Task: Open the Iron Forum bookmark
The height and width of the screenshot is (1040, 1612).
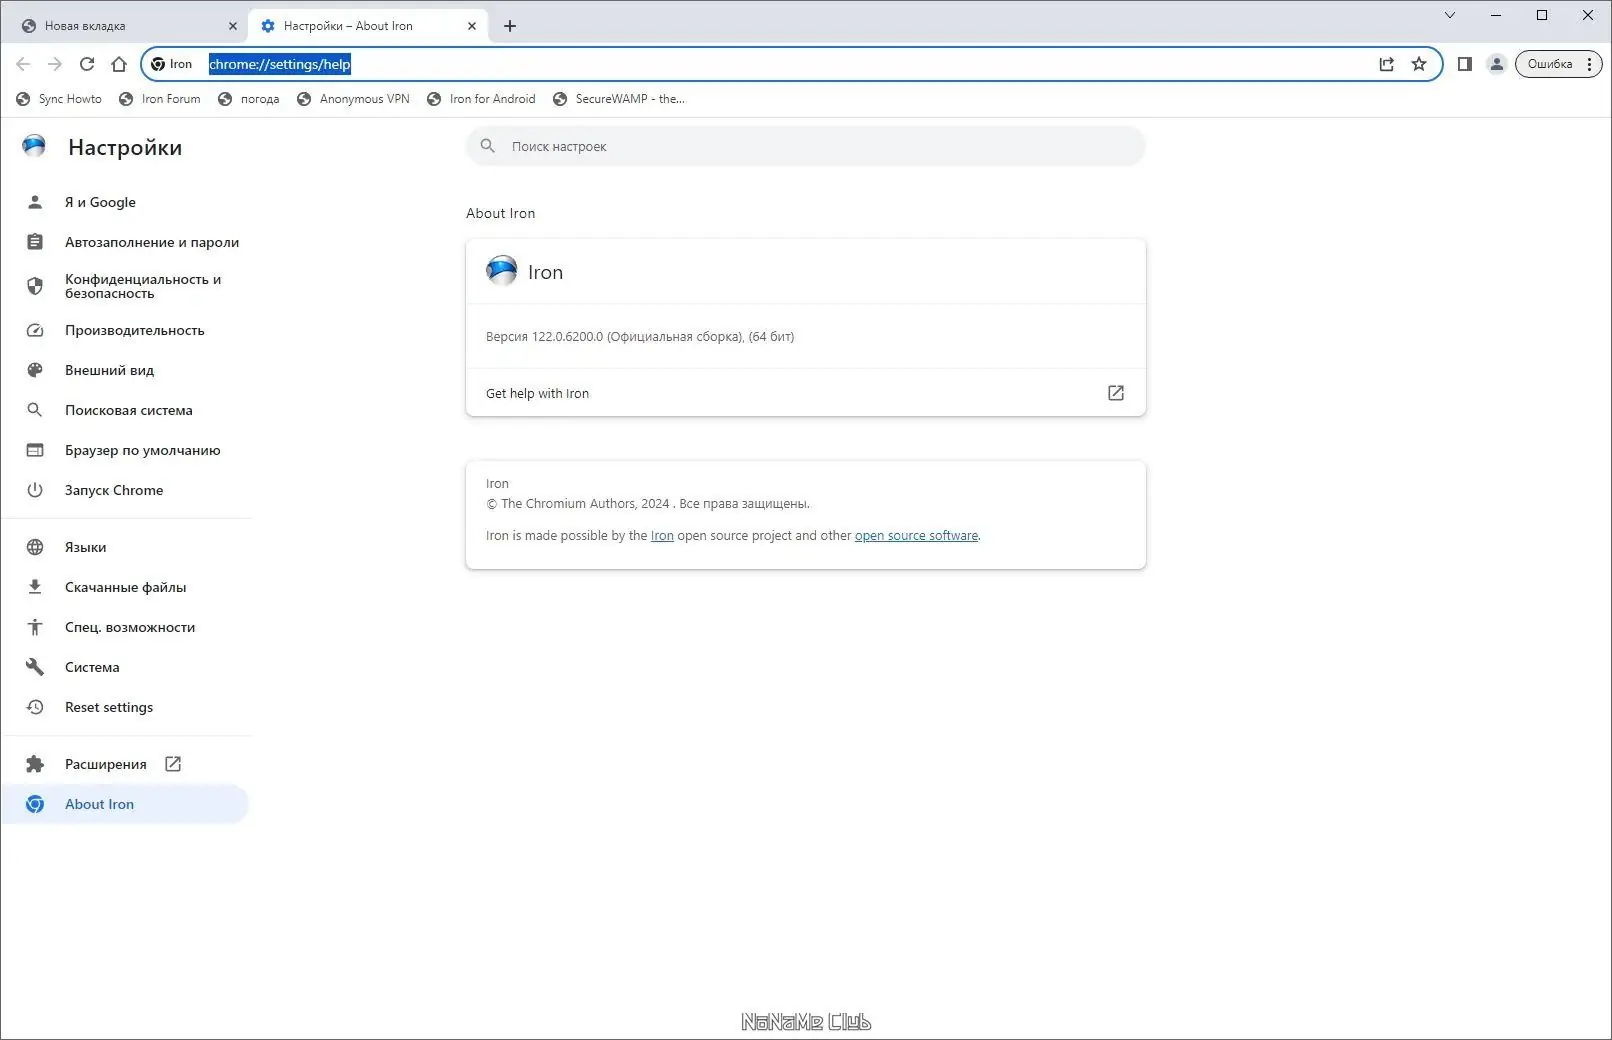Action: click(x=160, y=99)
